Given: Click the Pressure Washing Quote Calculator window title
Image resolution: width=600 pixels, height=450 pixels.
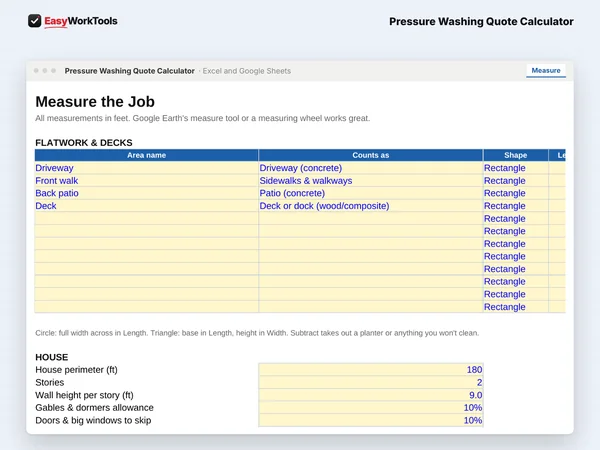Looking at the screenshot, I should pos(129,71).
